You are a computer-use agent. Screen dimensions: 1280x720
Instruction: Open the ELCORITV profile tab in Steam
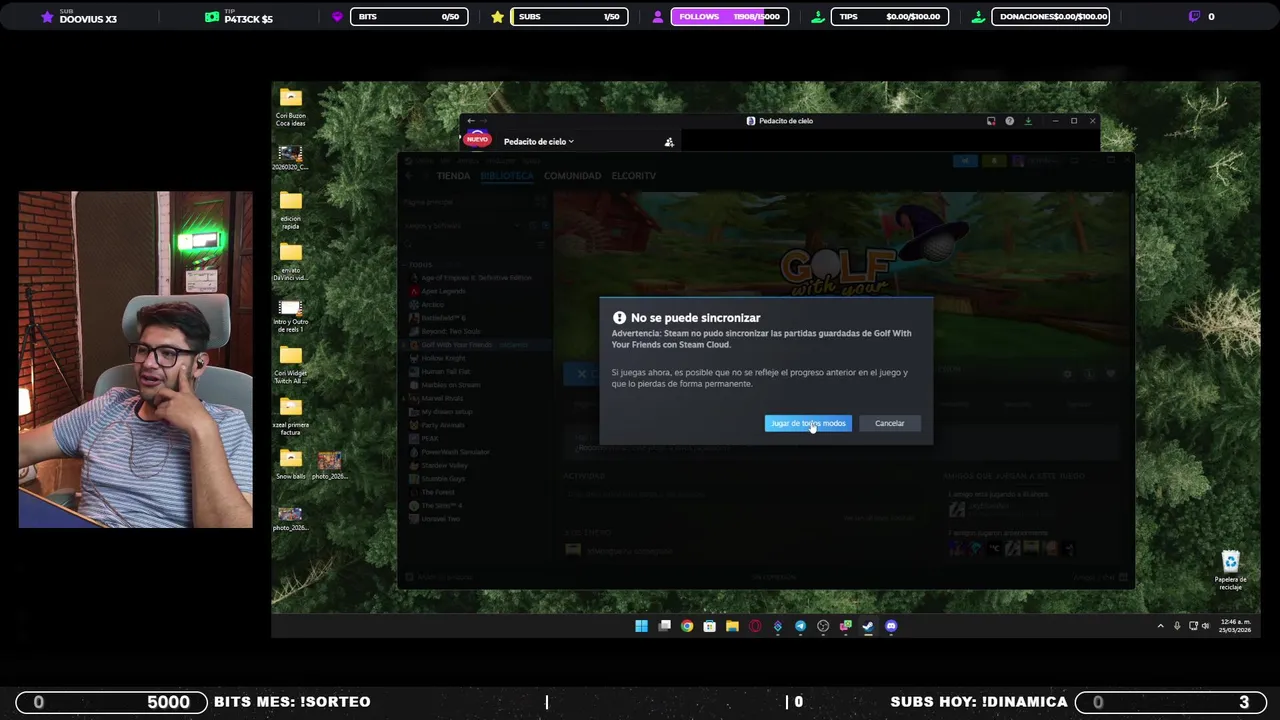pos(633,176)
